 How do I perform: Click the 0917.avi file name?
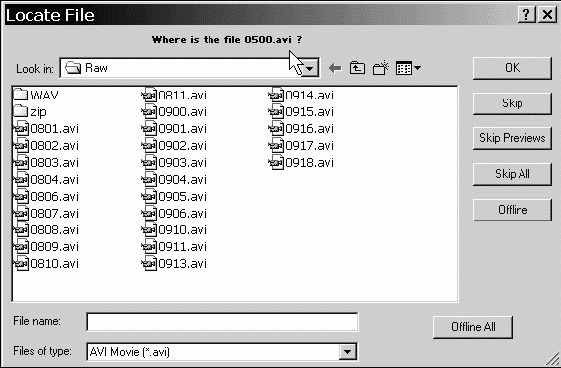(309, 146)
